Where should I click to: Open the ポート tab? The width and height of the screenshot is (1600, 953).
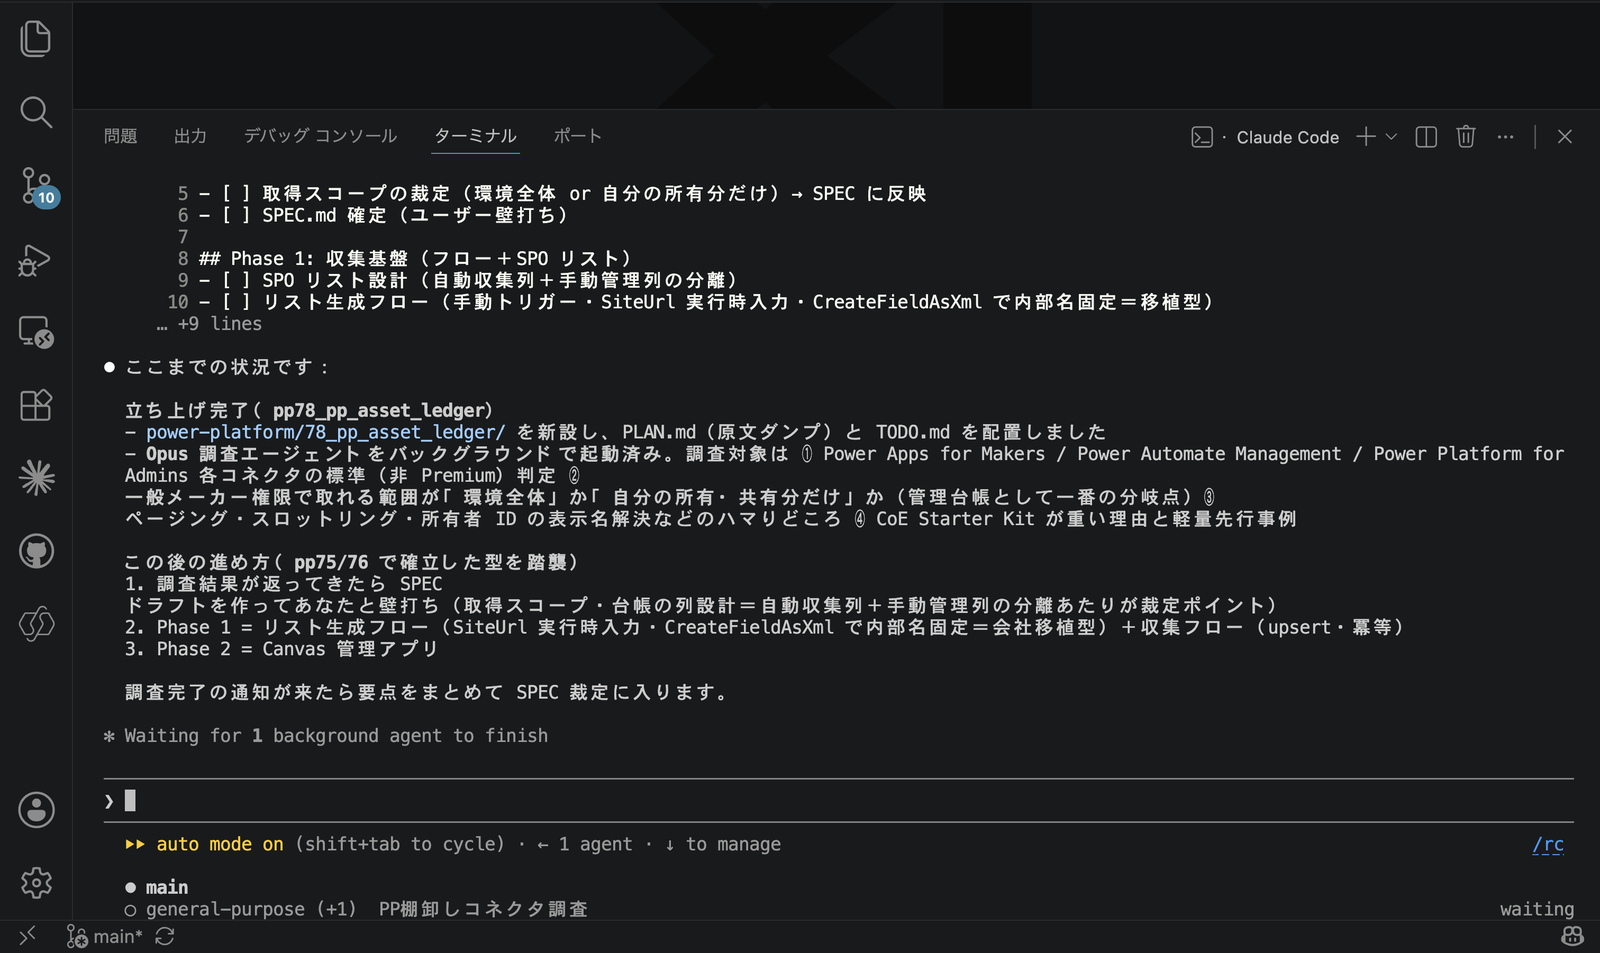[x=578, y=136]
